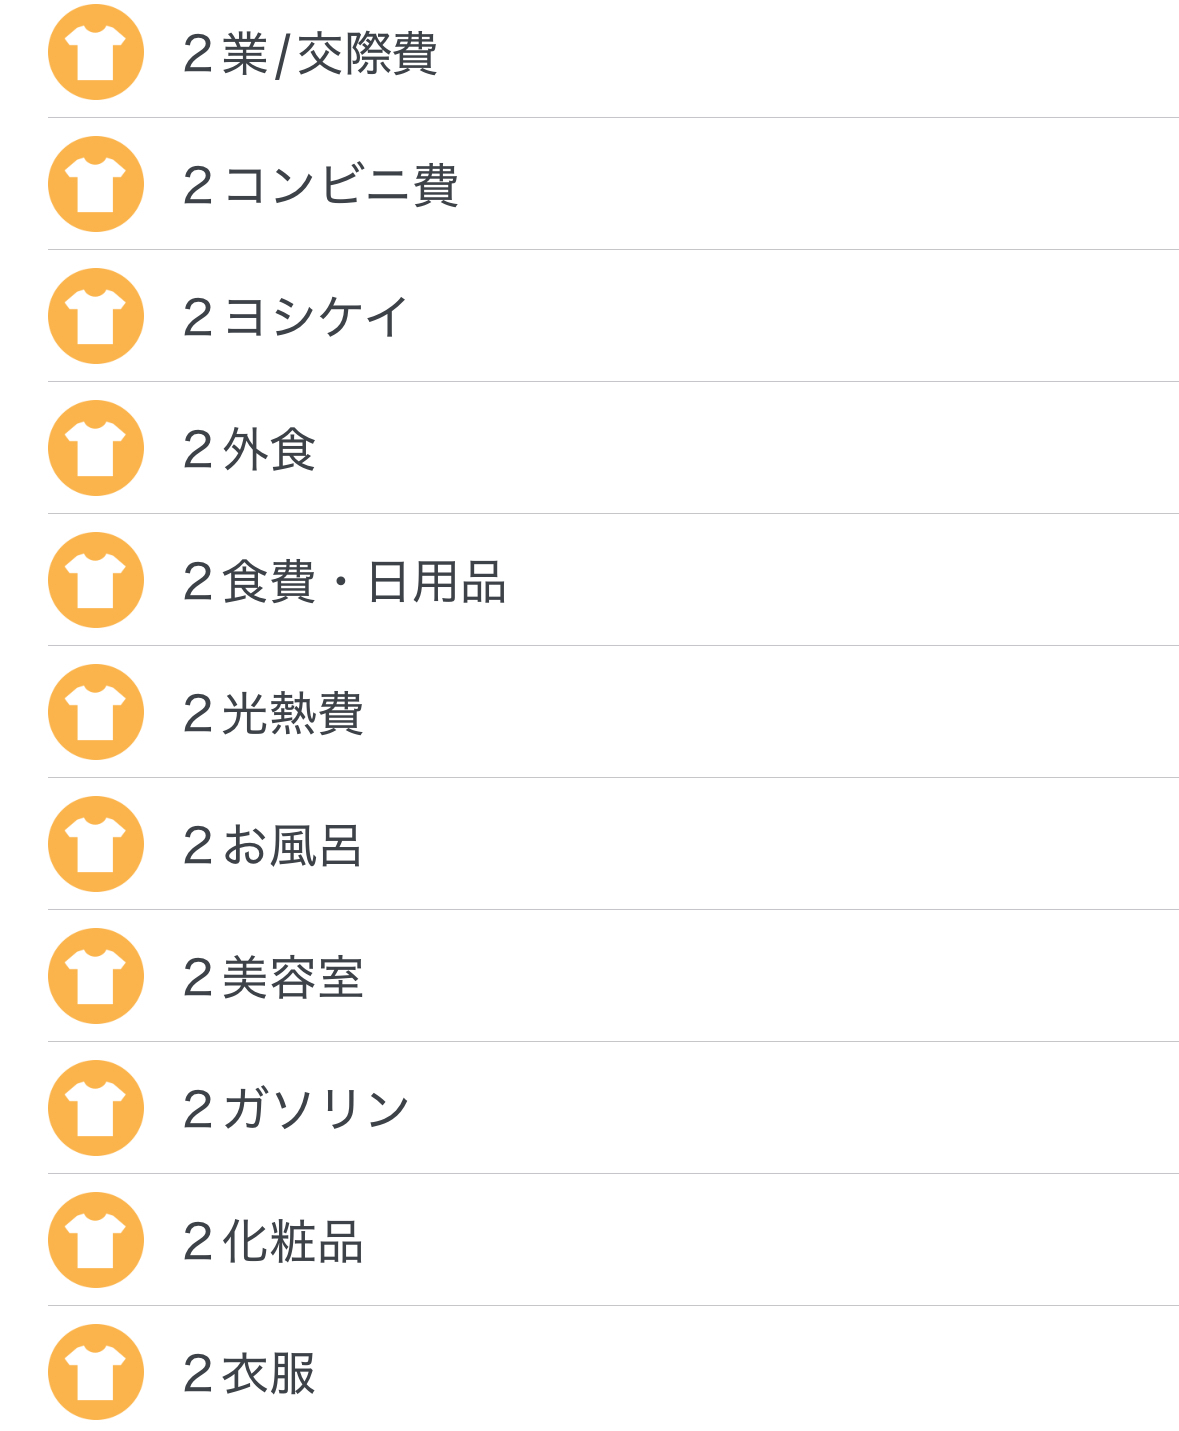Tap the shirt icon beside ２衣服
Viewport: 1179px width, 1431px height.
point(96,1372)
